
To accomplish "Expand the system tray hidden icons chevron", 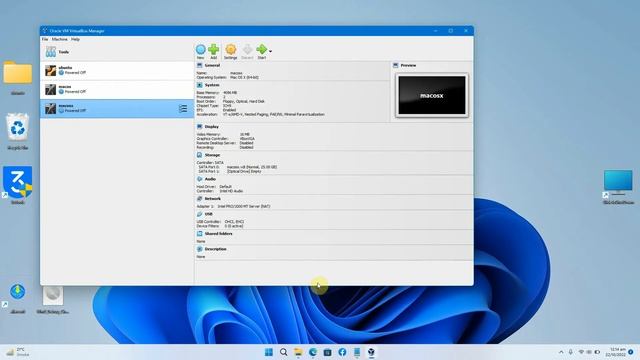I will click(561, 352).
